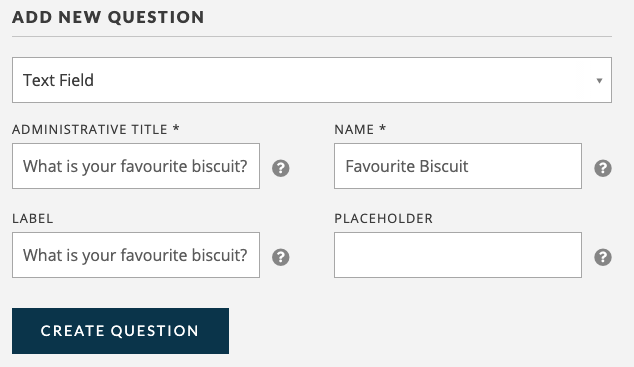Click the 'Favourite Biscuit' text in Name box

coord(407,166)
